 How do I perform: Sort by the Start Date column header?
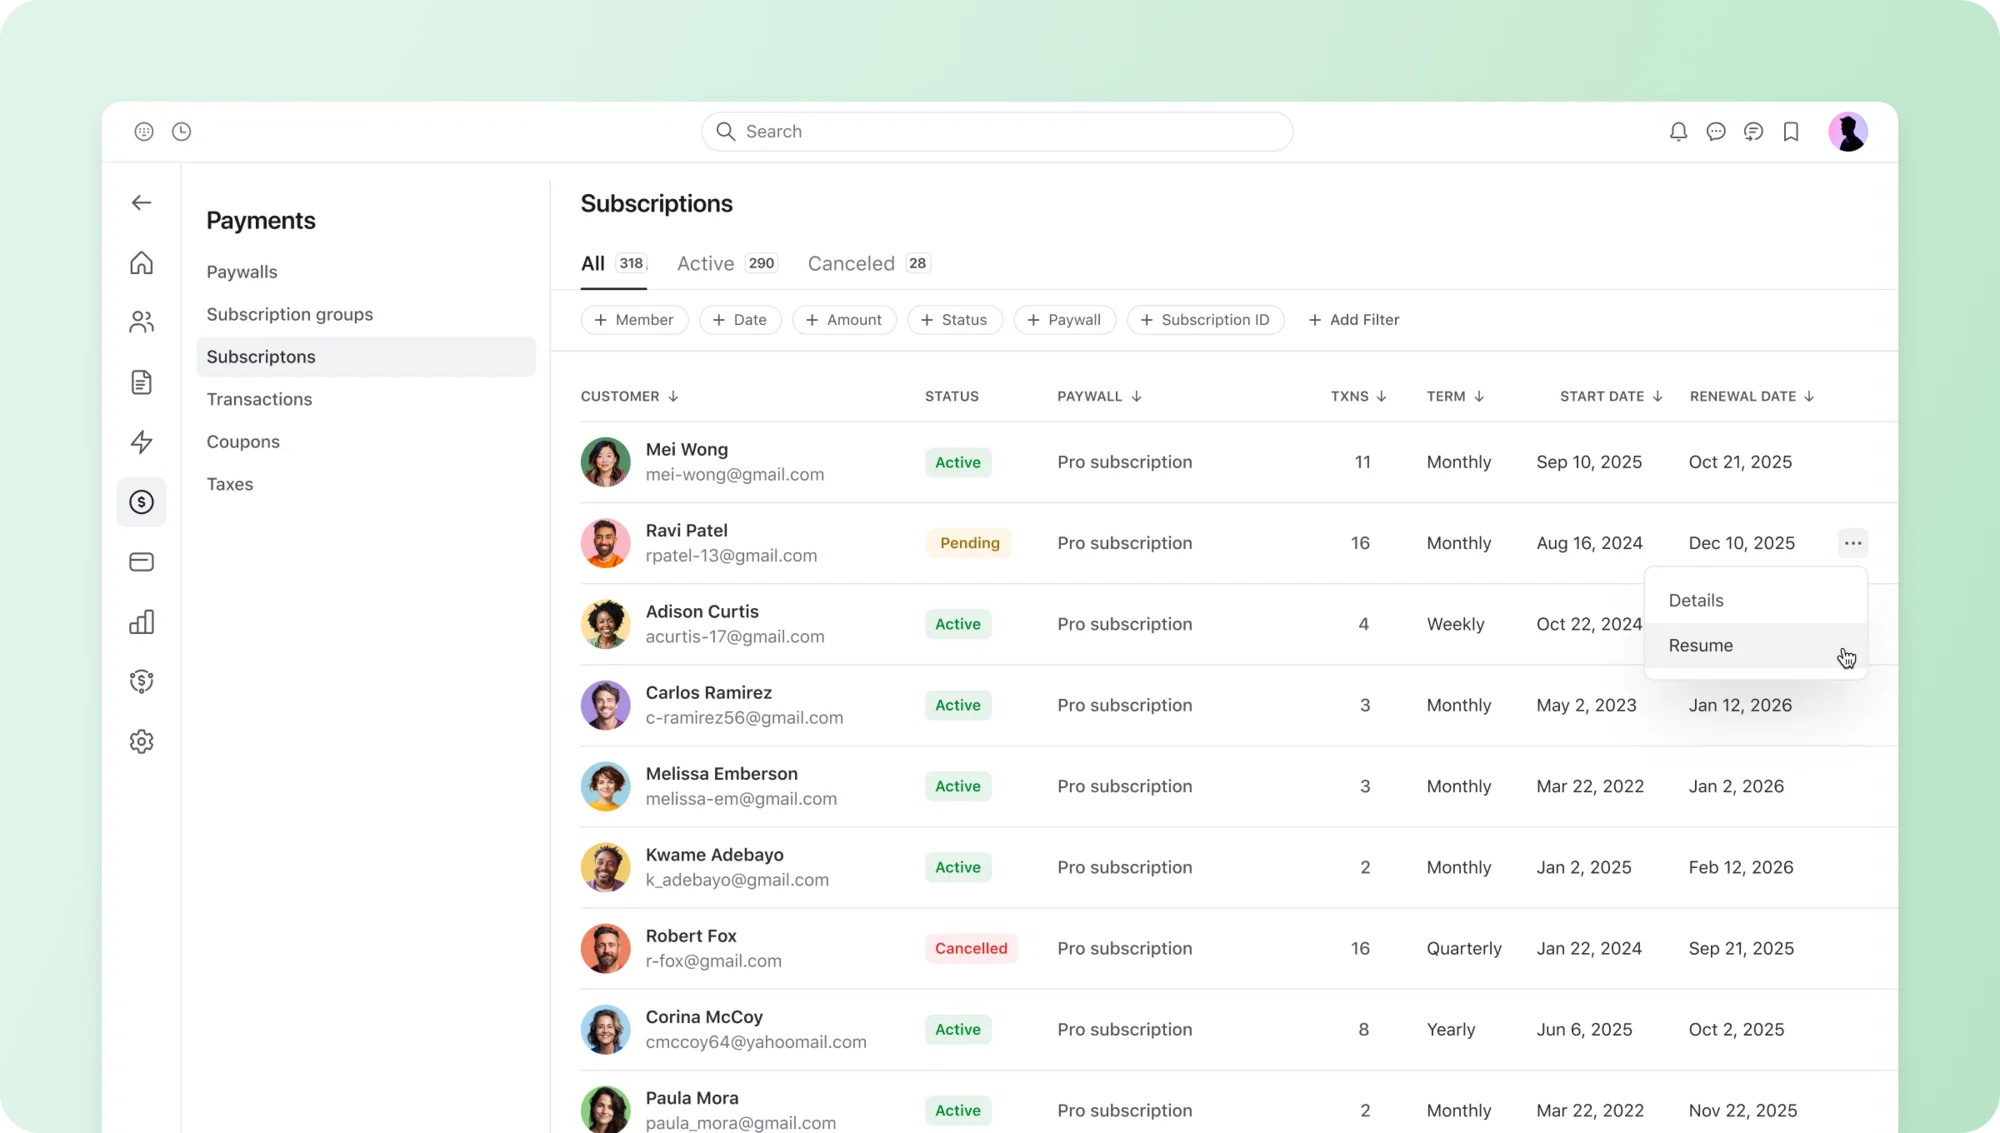pyautogui.click(x=1611, y=397)
